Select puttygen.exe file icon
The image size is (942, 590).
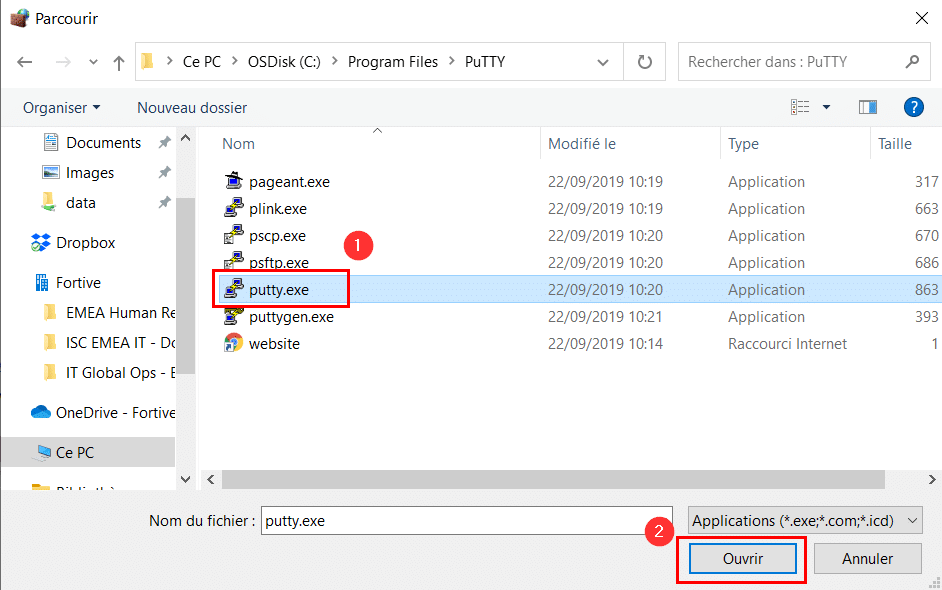[x=234, y=315]
